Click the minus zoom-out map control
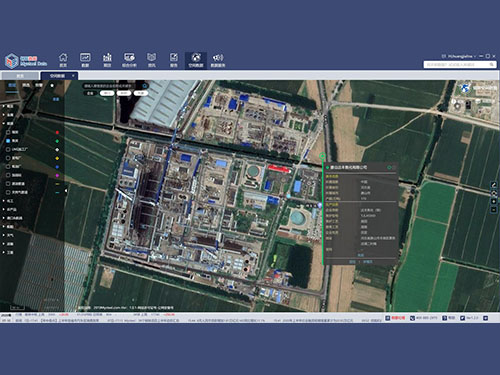 tap(494, 210)
